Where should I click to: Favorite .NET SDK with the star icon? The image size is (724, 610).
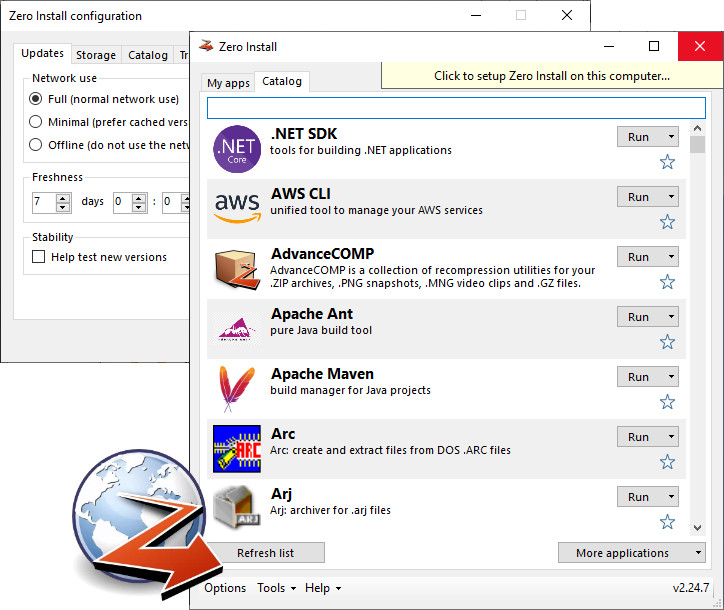(667, 162)
